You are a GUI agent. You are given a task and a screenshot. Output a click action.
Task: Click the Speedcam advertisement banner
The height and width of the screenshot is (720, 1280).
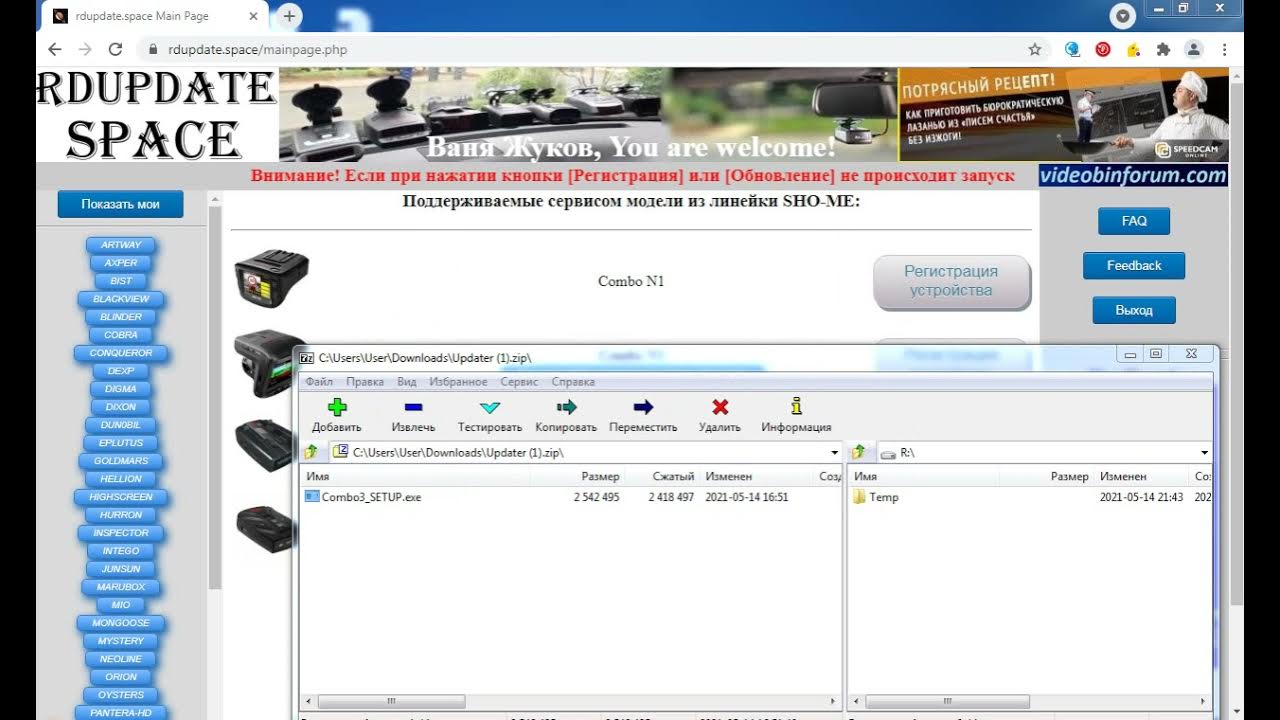[1063, 114]
